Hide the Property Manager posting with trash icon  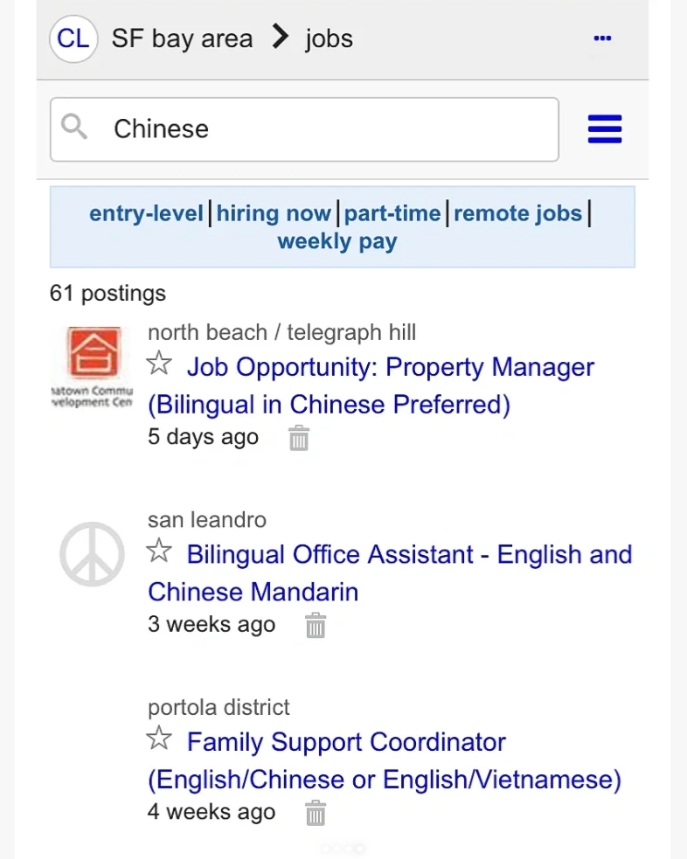click(x=299, y=438)
